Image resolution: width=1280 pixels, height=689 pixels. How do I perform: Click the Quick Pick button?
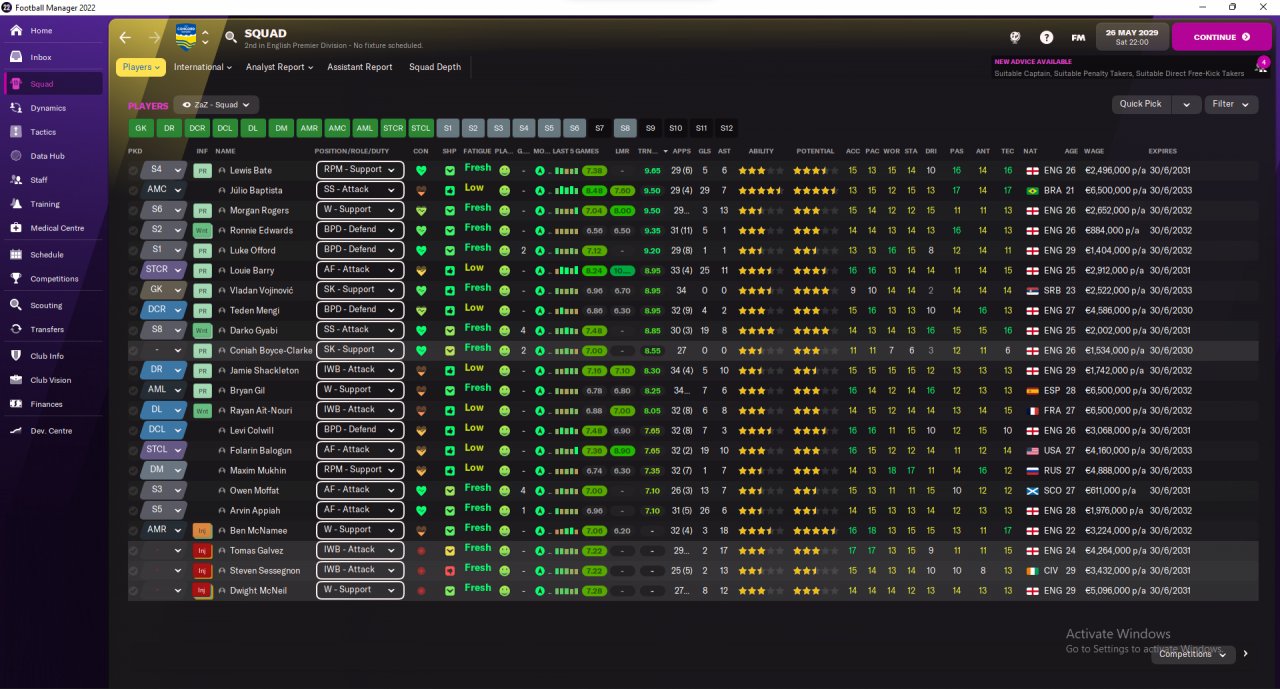pos(1141,104)
